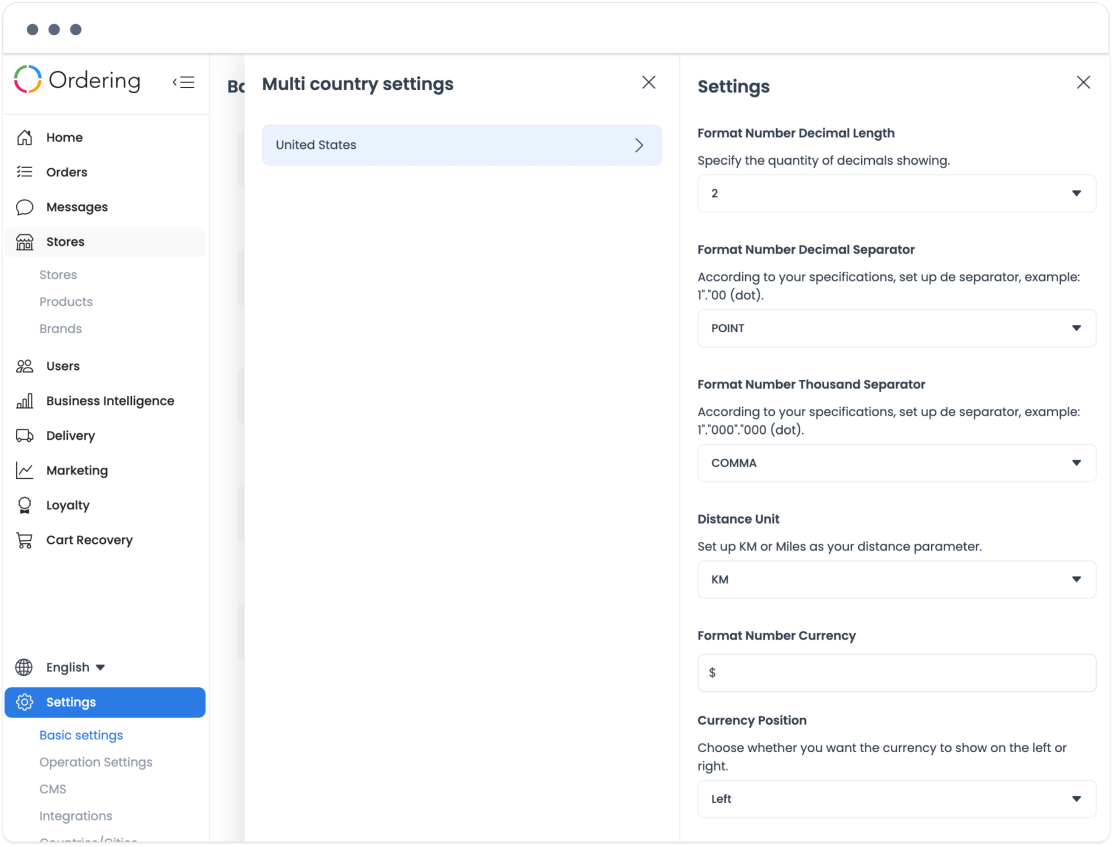Click the Format Number Decimal Length label

[x=796, y=133]
